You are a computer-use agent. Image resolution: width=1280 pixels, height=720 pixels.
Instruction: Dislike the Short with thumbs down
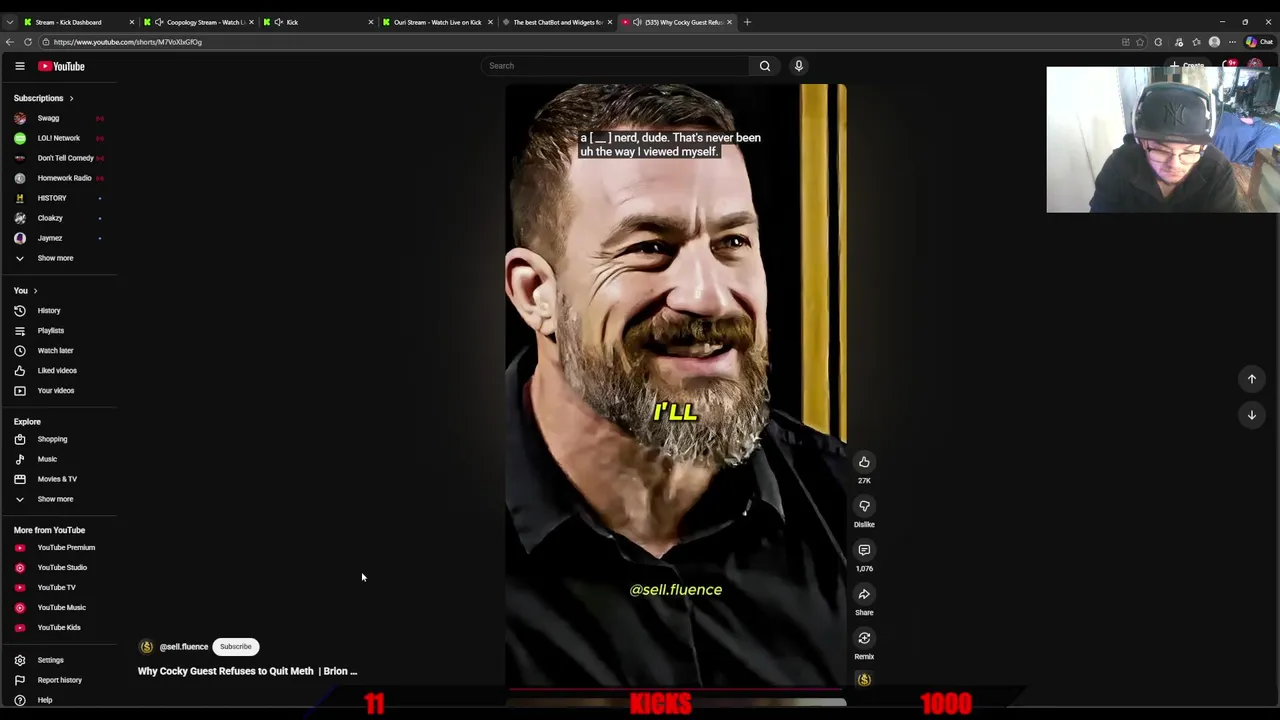click(x=864, y=506)
